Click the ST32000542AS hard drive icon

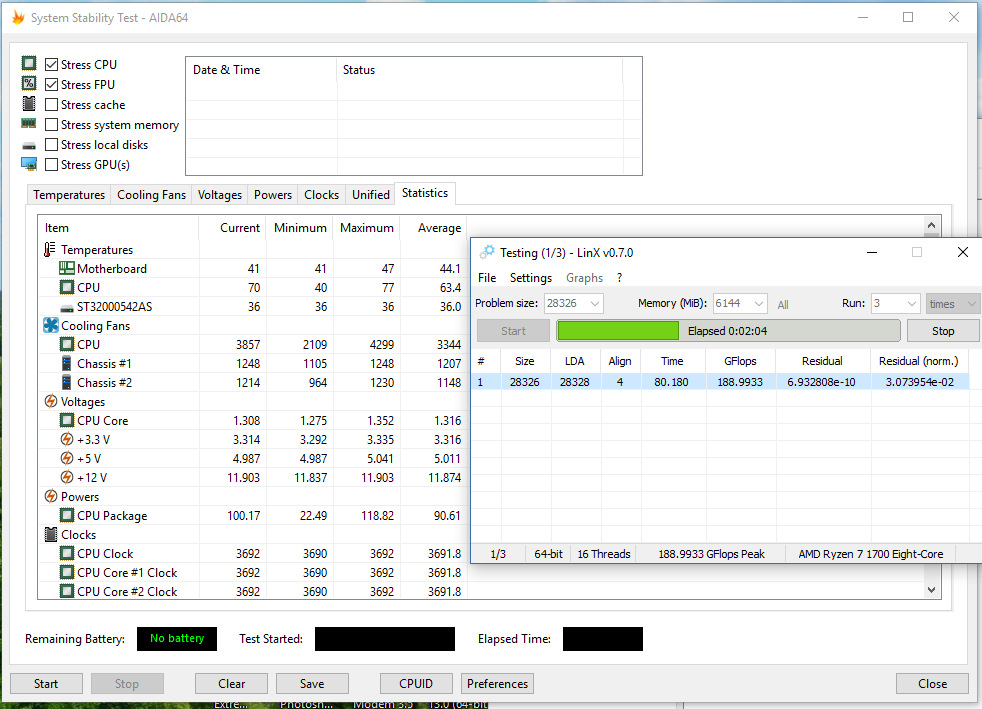click(x=67, y=308)
